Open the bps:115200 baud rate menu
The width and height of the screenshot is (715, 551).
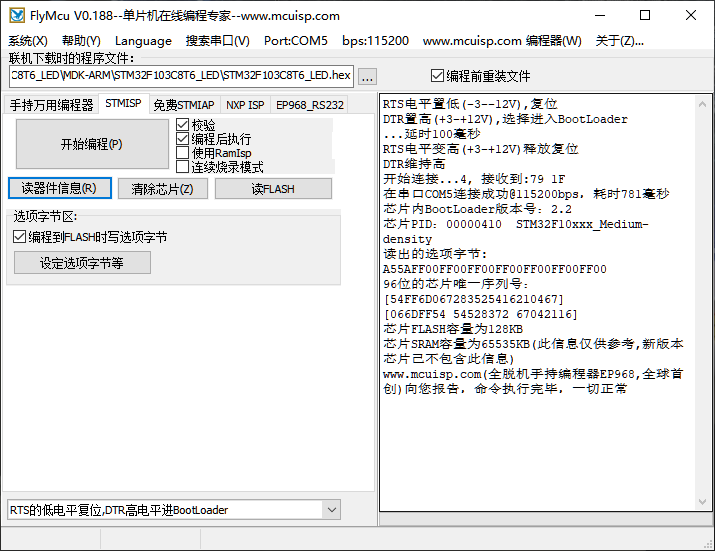point(375,41)
